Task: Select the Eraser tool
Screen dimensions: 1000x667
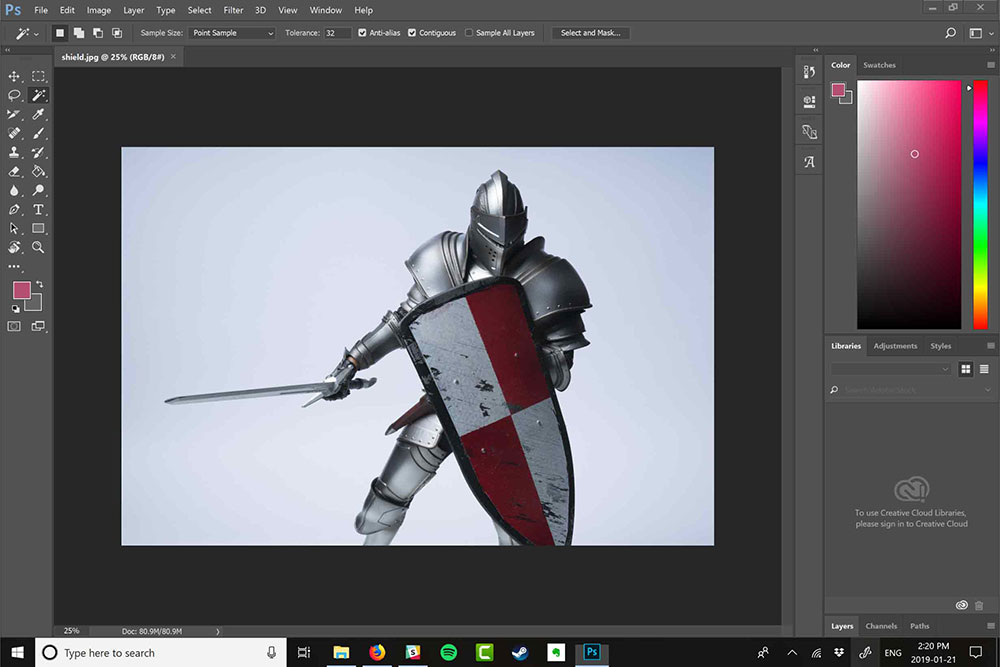Action: pos(14,172)
